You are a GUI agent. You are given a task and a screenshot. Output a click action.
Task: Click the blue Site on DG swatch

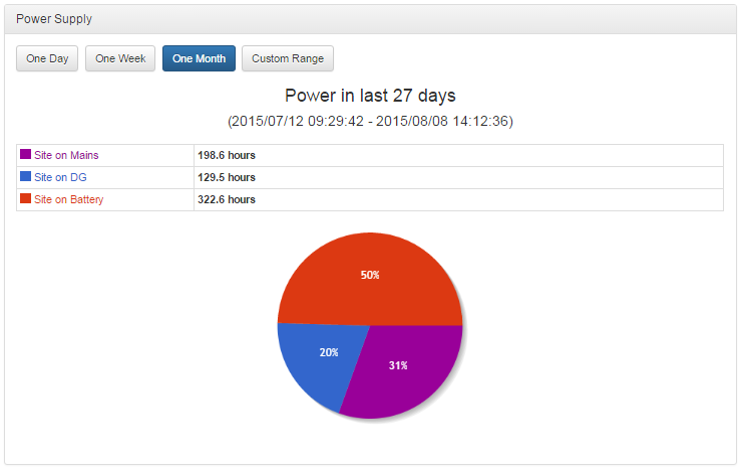[25, 176]
